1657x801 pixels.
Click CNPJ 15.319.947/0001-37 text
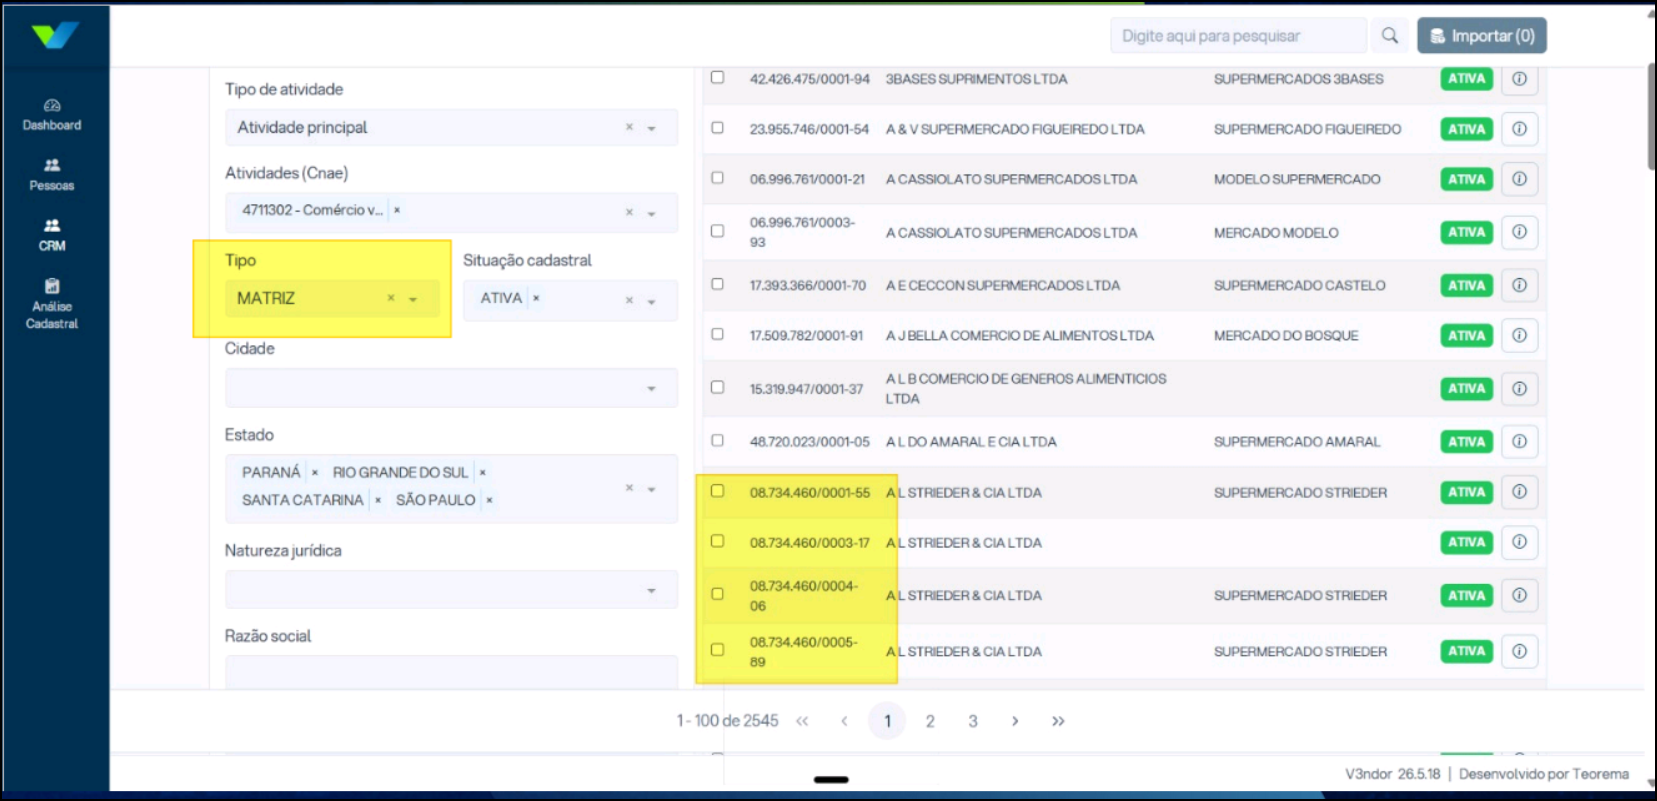[806, 389]
